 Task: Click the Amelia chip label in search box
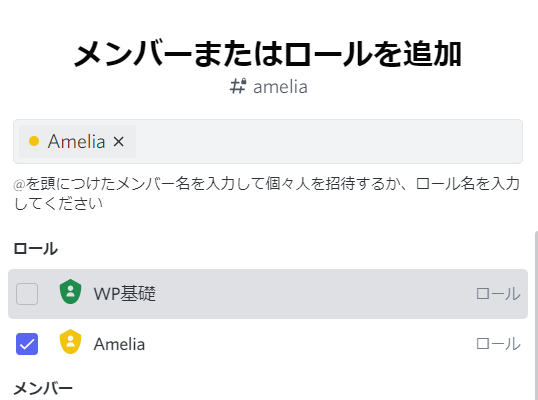(x=76, y=141)
